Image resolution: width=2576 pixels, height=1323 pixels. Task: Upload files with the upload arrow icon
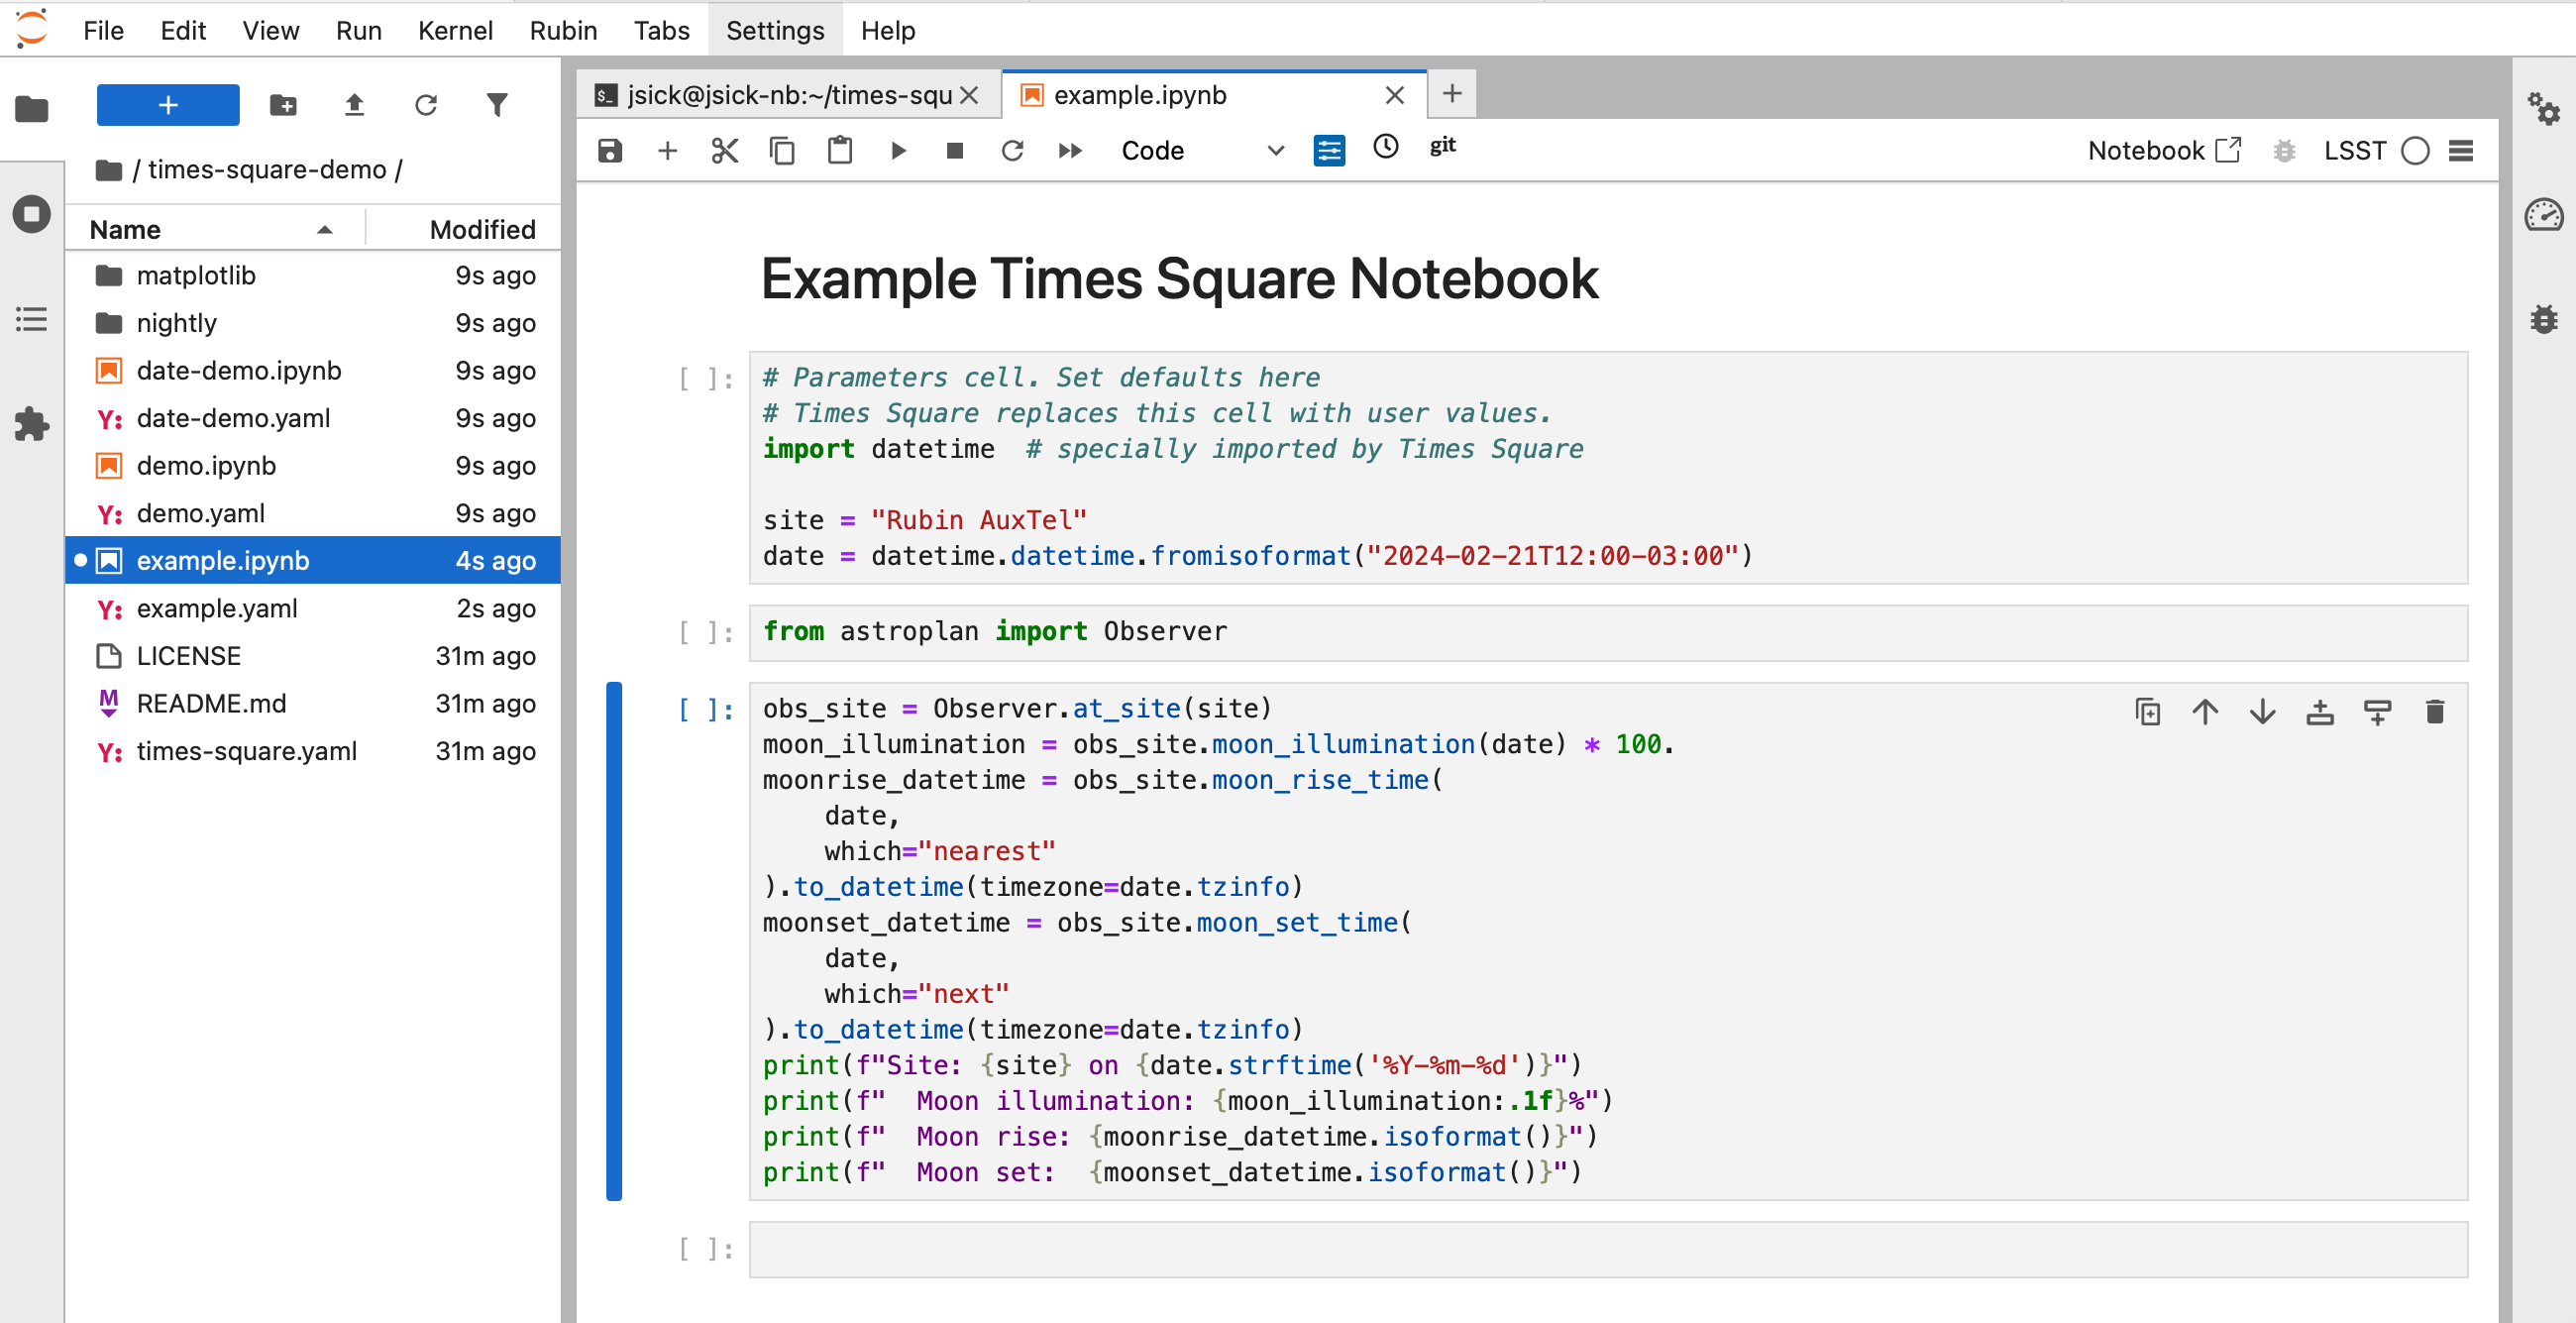354,105
